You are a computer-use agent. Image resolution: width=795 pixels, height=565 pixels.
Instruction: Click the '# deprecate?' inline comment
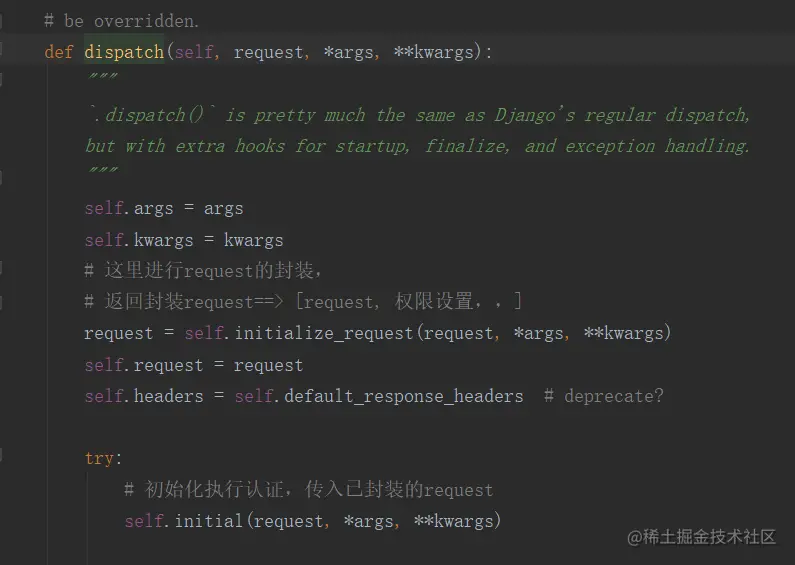[x=603, y=396]
